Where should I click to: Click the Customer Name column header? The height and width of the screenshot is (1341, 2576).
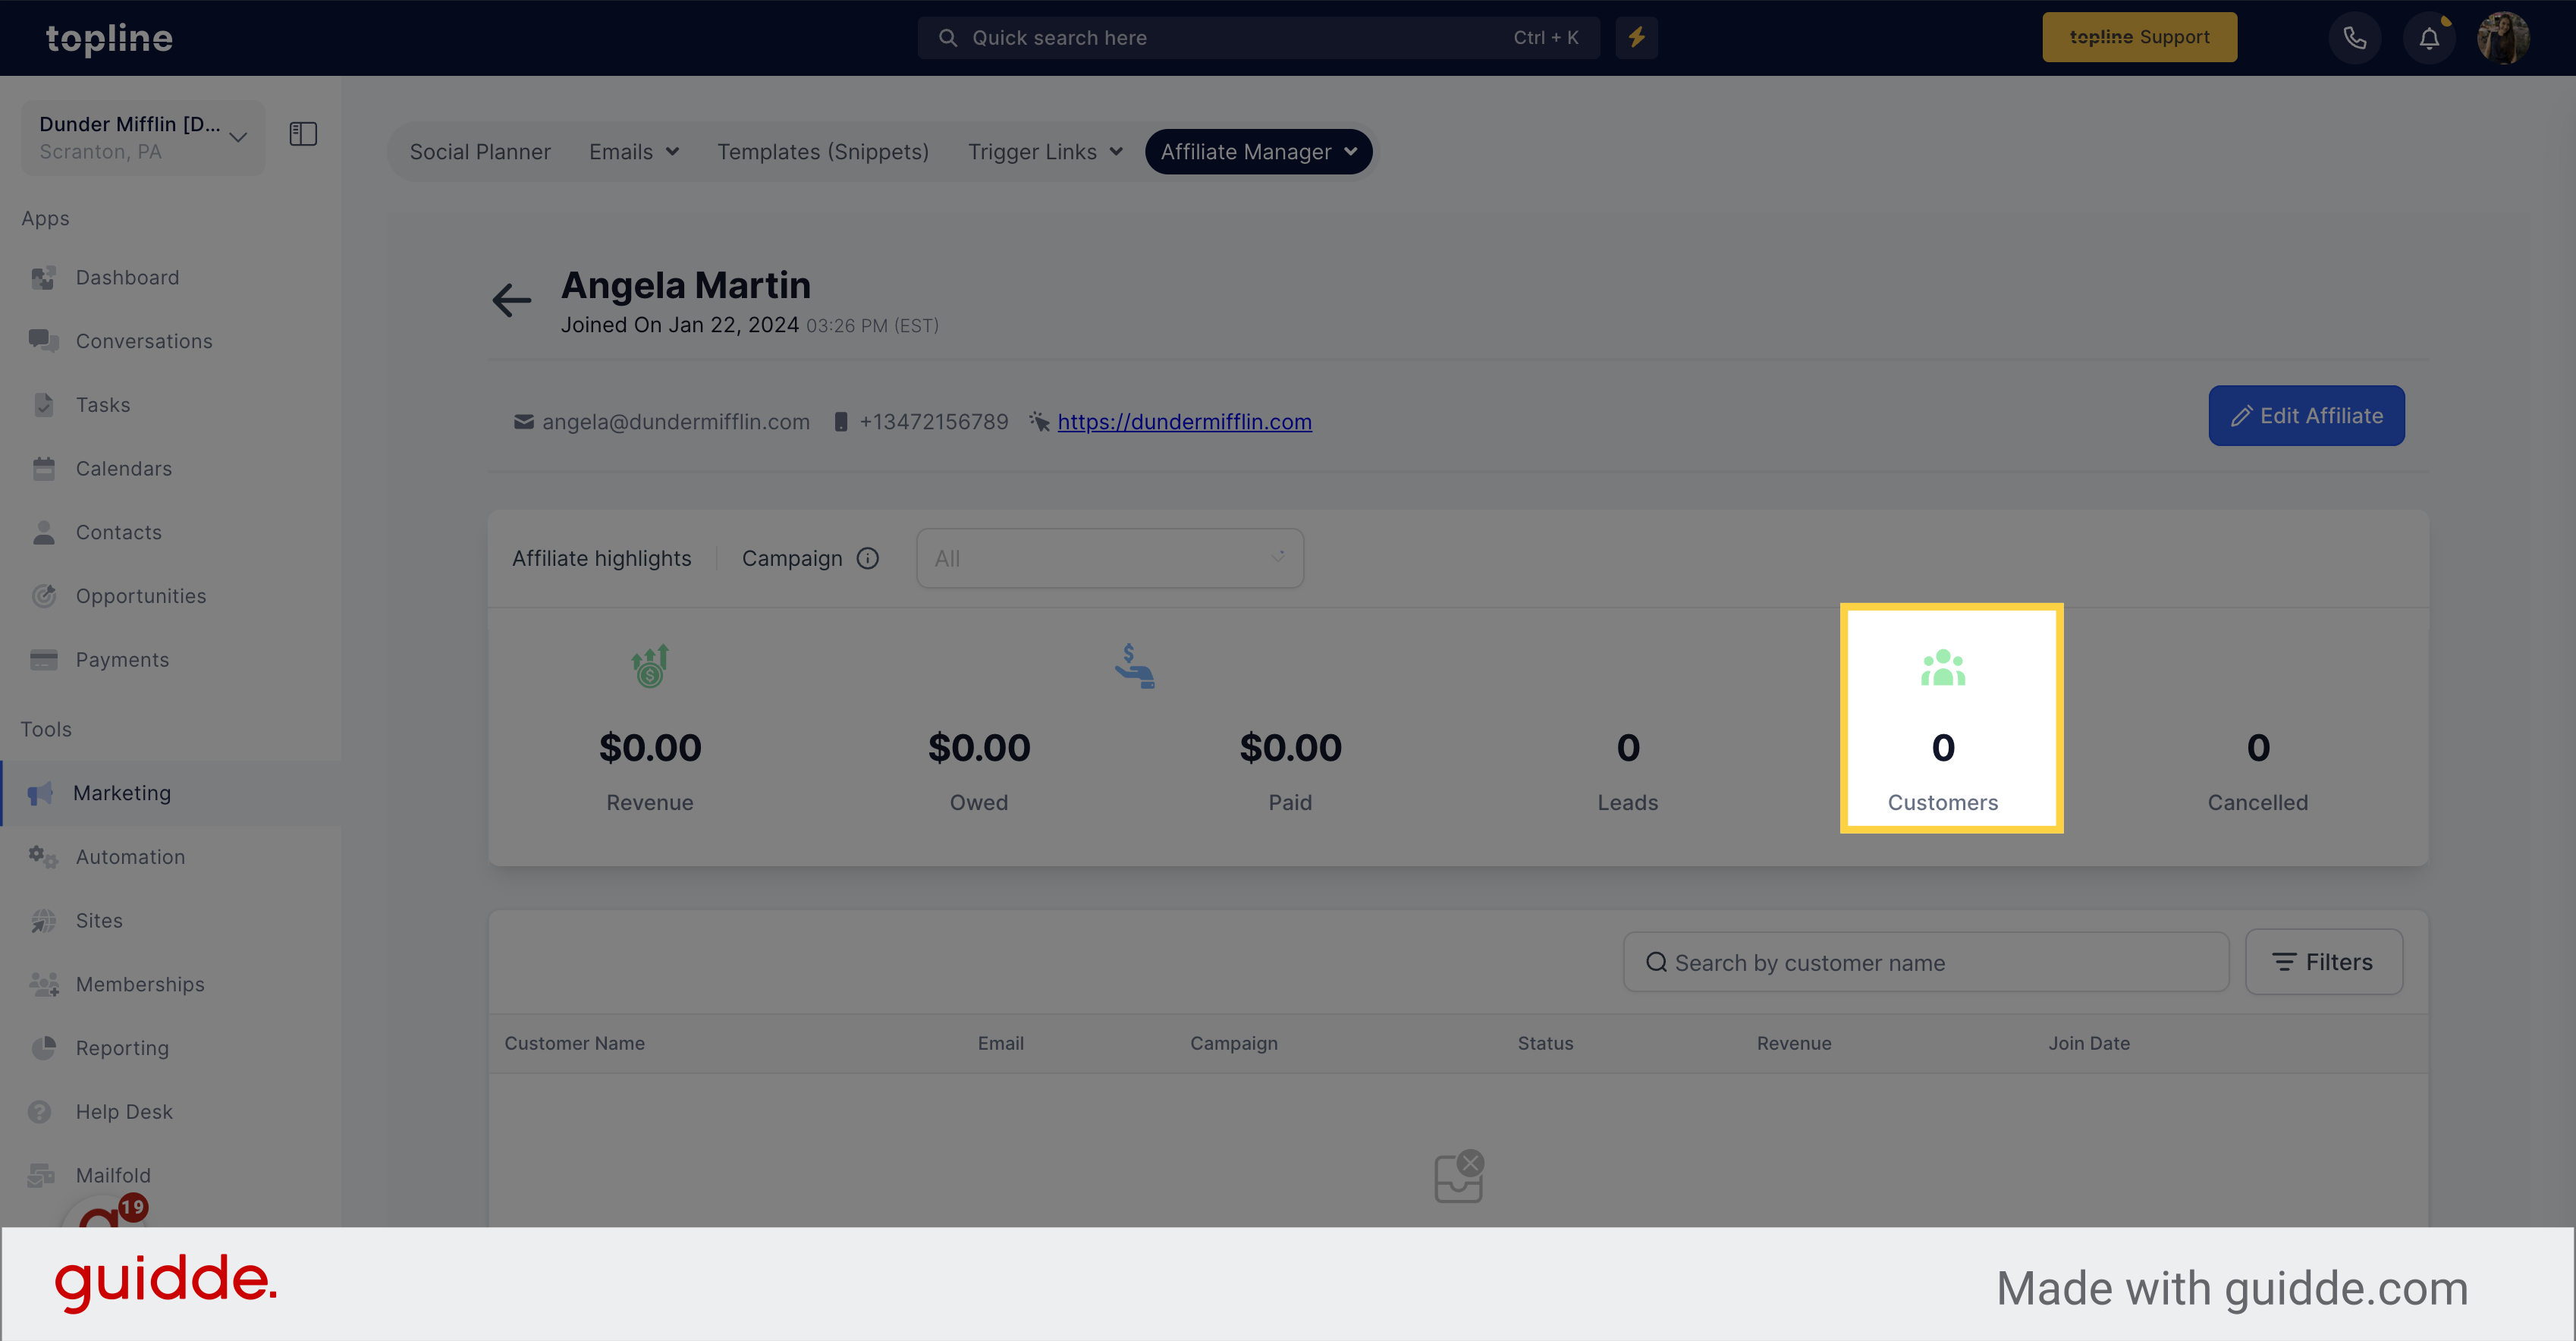(574, 1043)
